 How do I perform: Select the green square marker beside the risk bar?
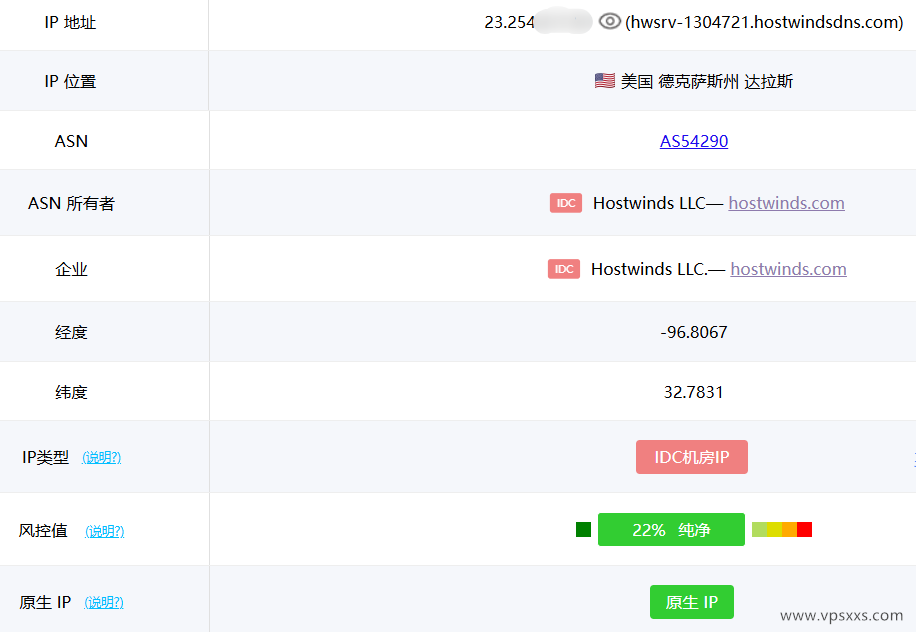tap(582, 530)
